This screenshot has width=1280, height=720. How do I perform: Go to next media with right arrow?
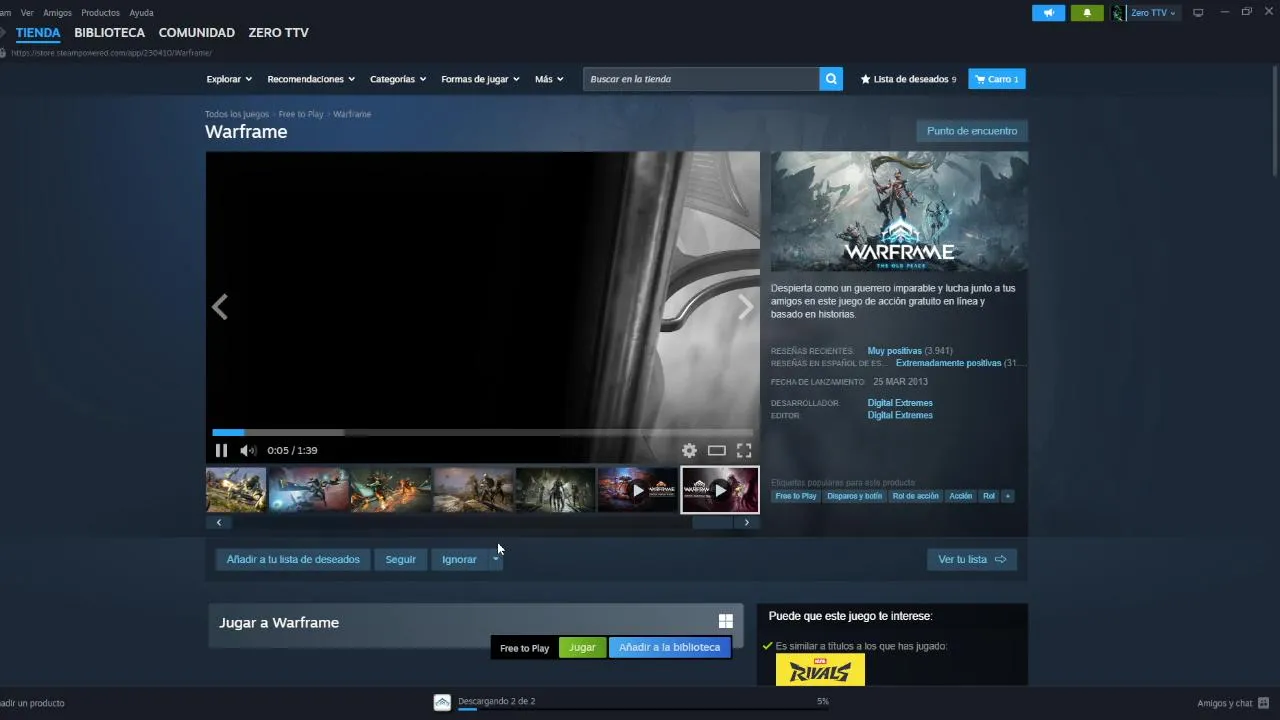[745, 307]
